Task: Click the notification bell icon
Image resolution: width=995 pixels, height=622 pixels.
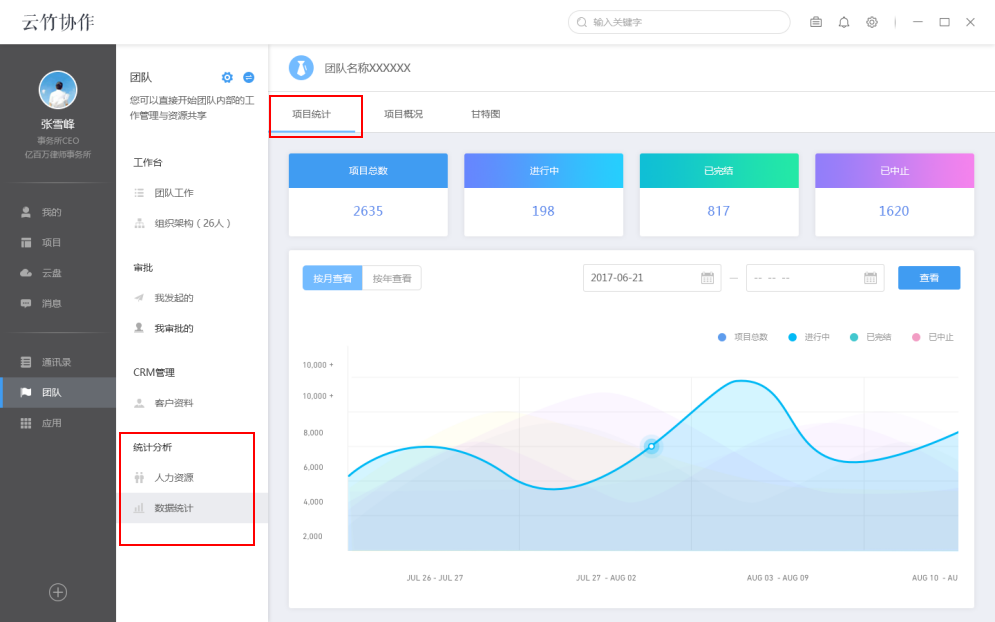Action: coord(844,22)
